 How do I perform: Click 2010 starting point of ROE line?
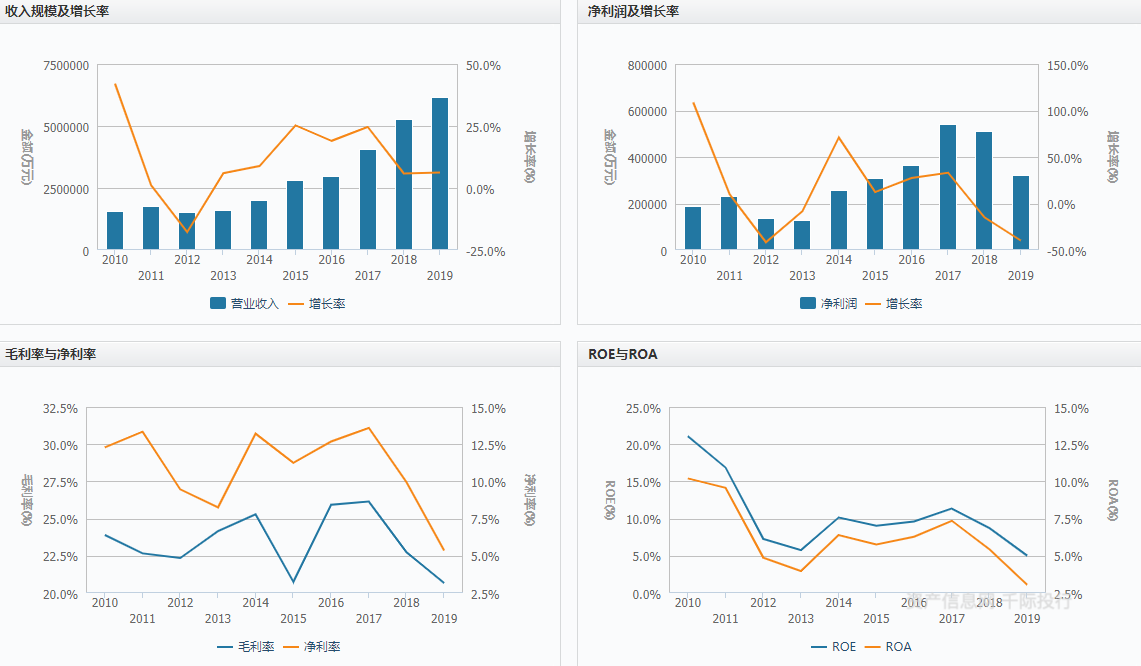point(688,437)
